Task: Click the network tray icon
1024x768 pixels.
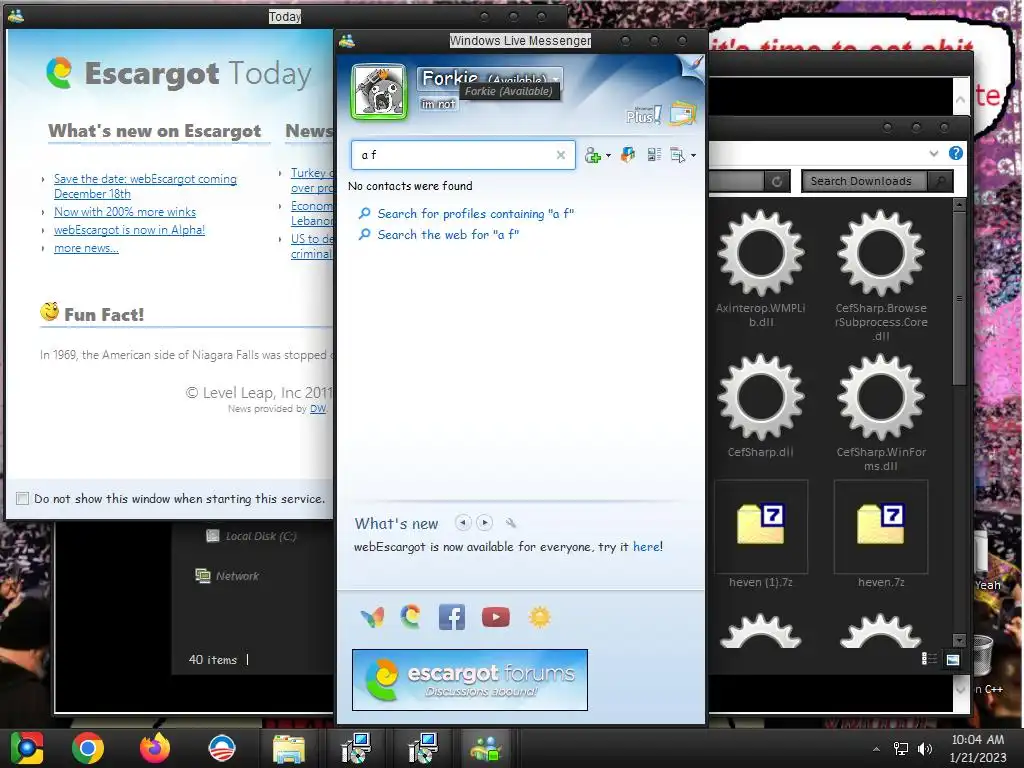Action: point(901,748)
